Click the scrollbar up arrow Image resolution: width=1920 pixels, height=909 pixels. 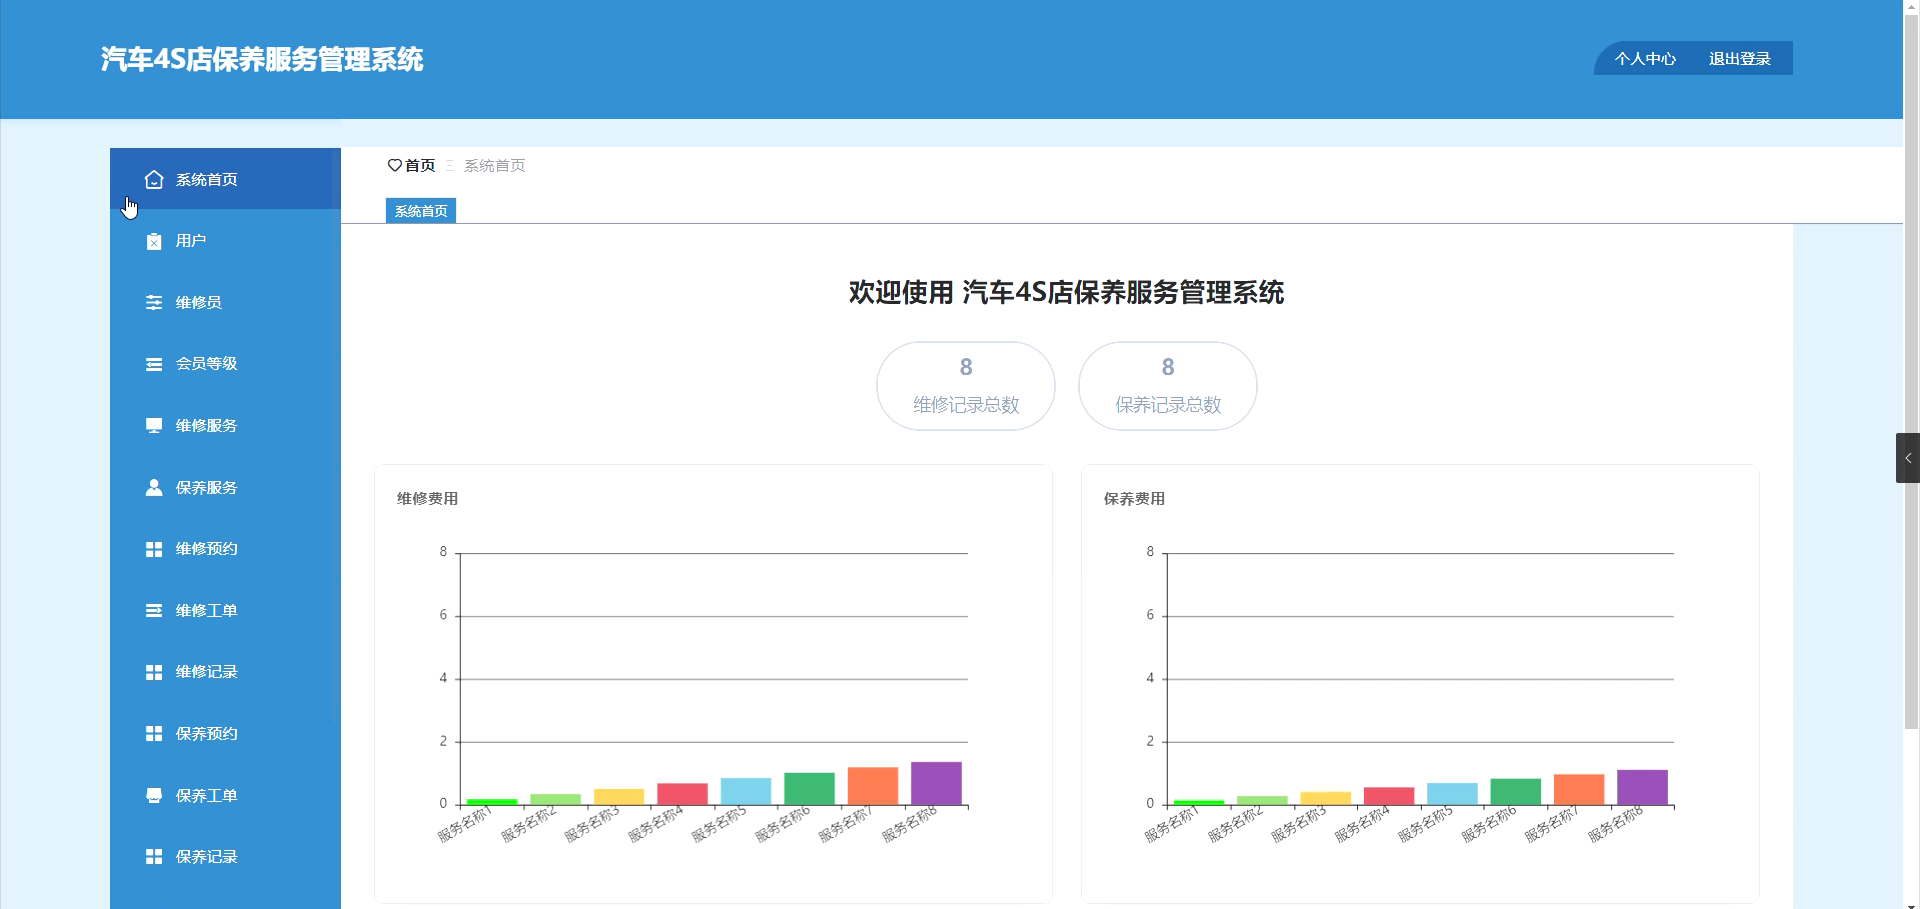tap(1911, 7)
